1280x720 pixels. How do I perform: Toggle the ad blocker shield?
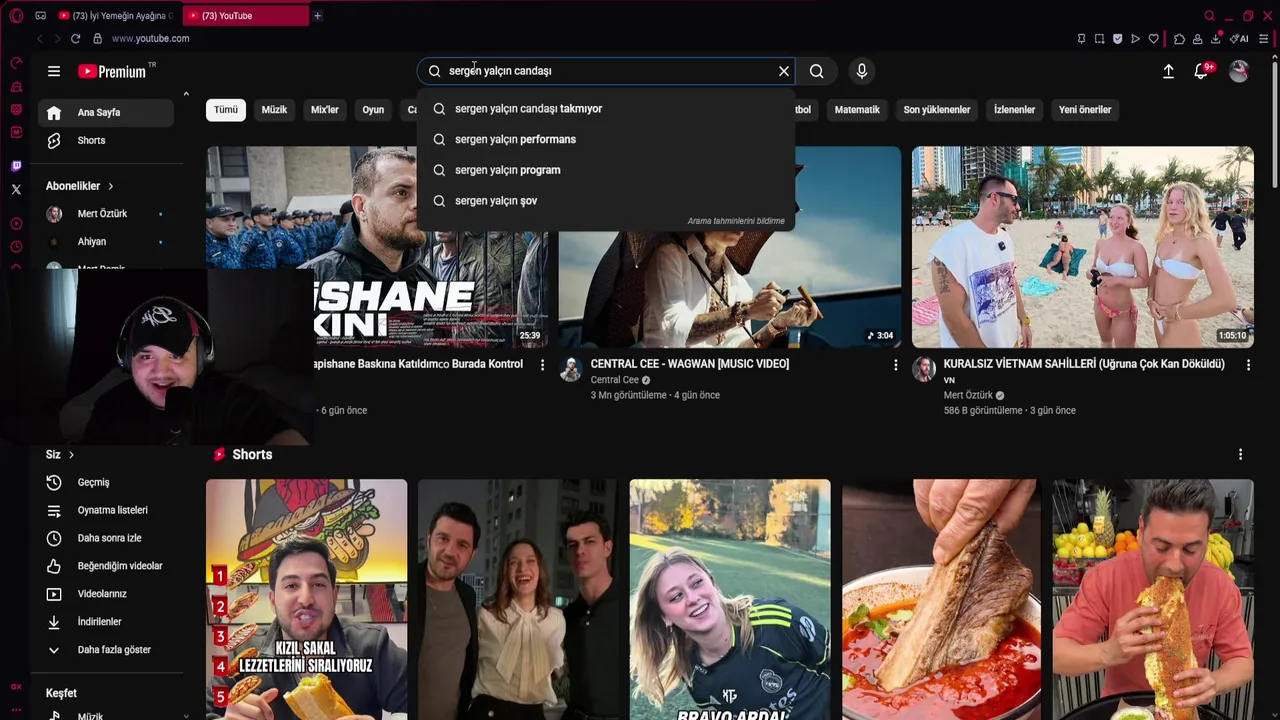[1117, 39]
